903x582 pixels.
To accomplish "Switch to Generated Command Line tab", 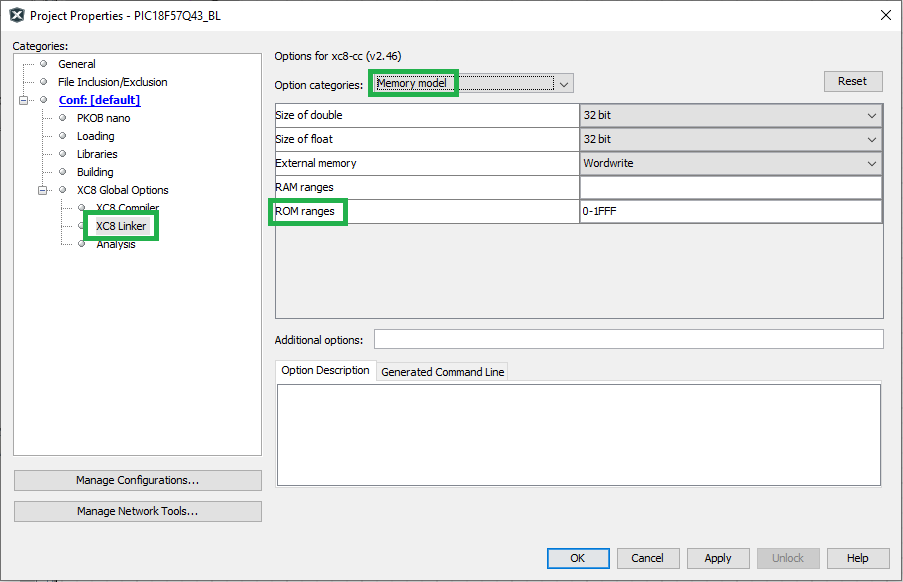I will 443,372.
